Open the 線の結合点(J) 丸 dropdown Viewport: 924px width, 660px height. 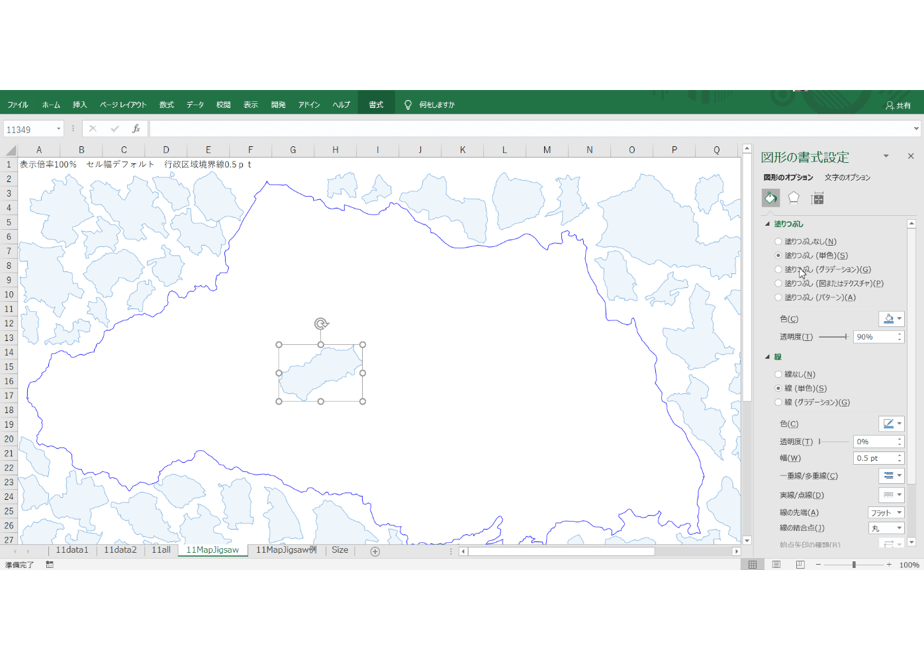coord(886,528)
